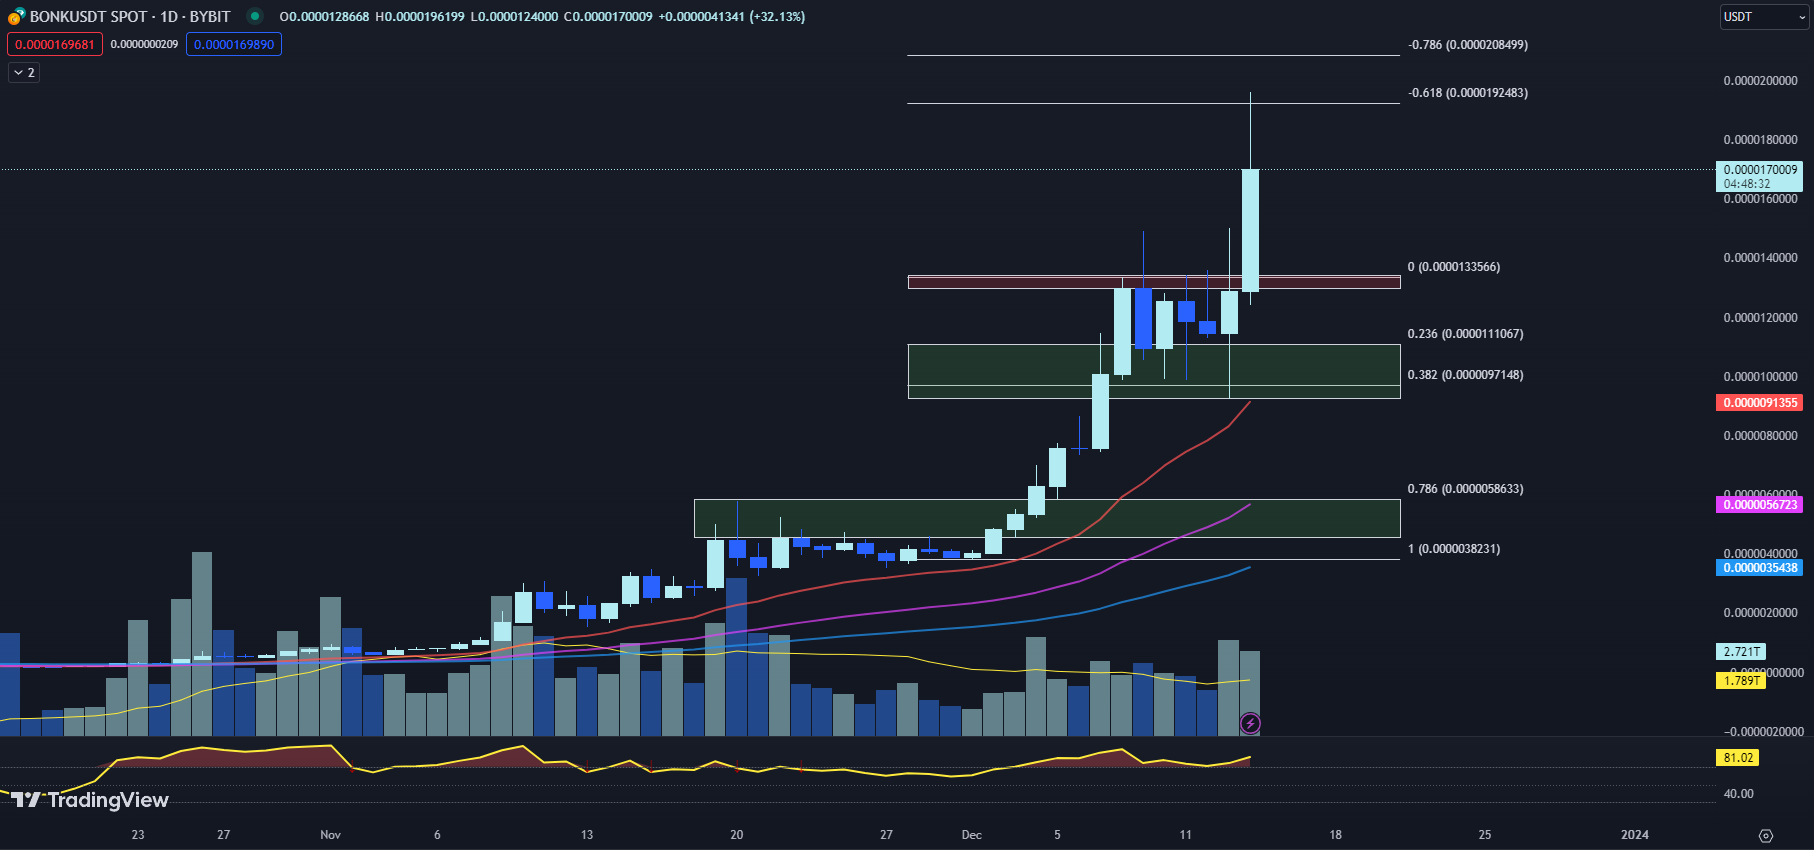Open the USDT currency dropdown
Viewport: 1814px width, 850px height.
(x=1764, y=17)
